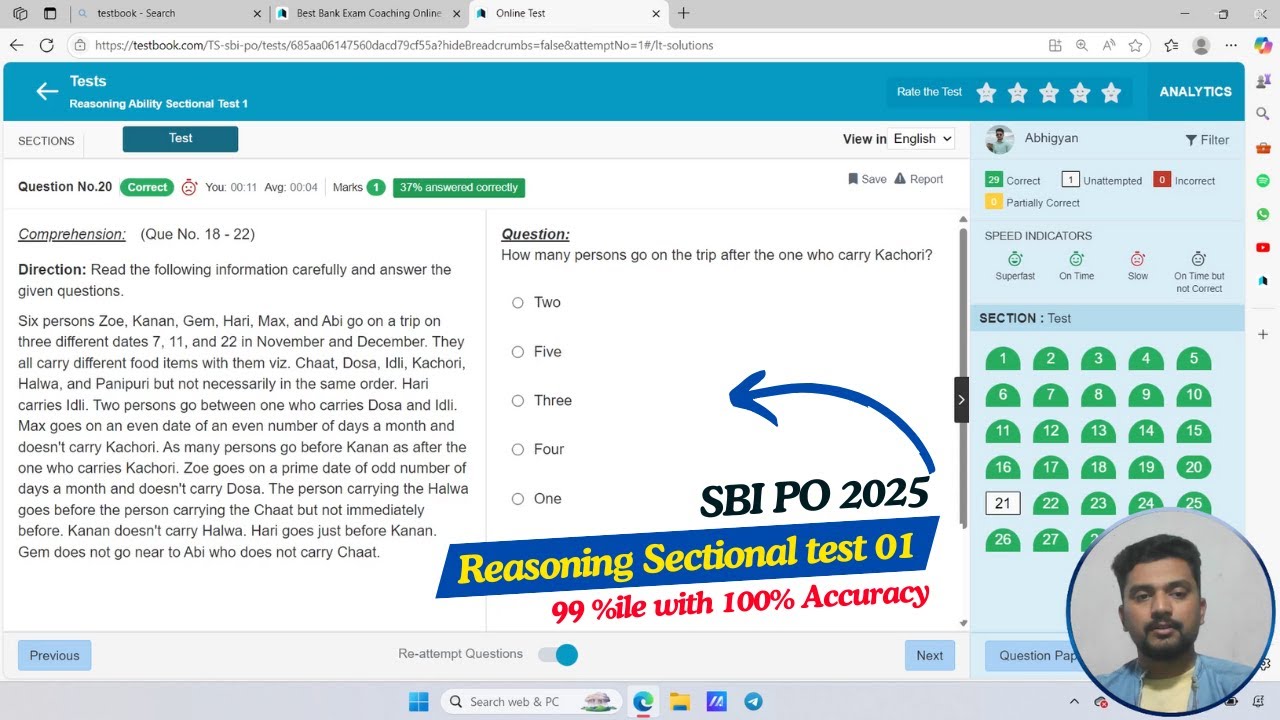Screen dimensions: 1280x720
Task: Jump to question 13 in palette
Action: (1098, 431)
